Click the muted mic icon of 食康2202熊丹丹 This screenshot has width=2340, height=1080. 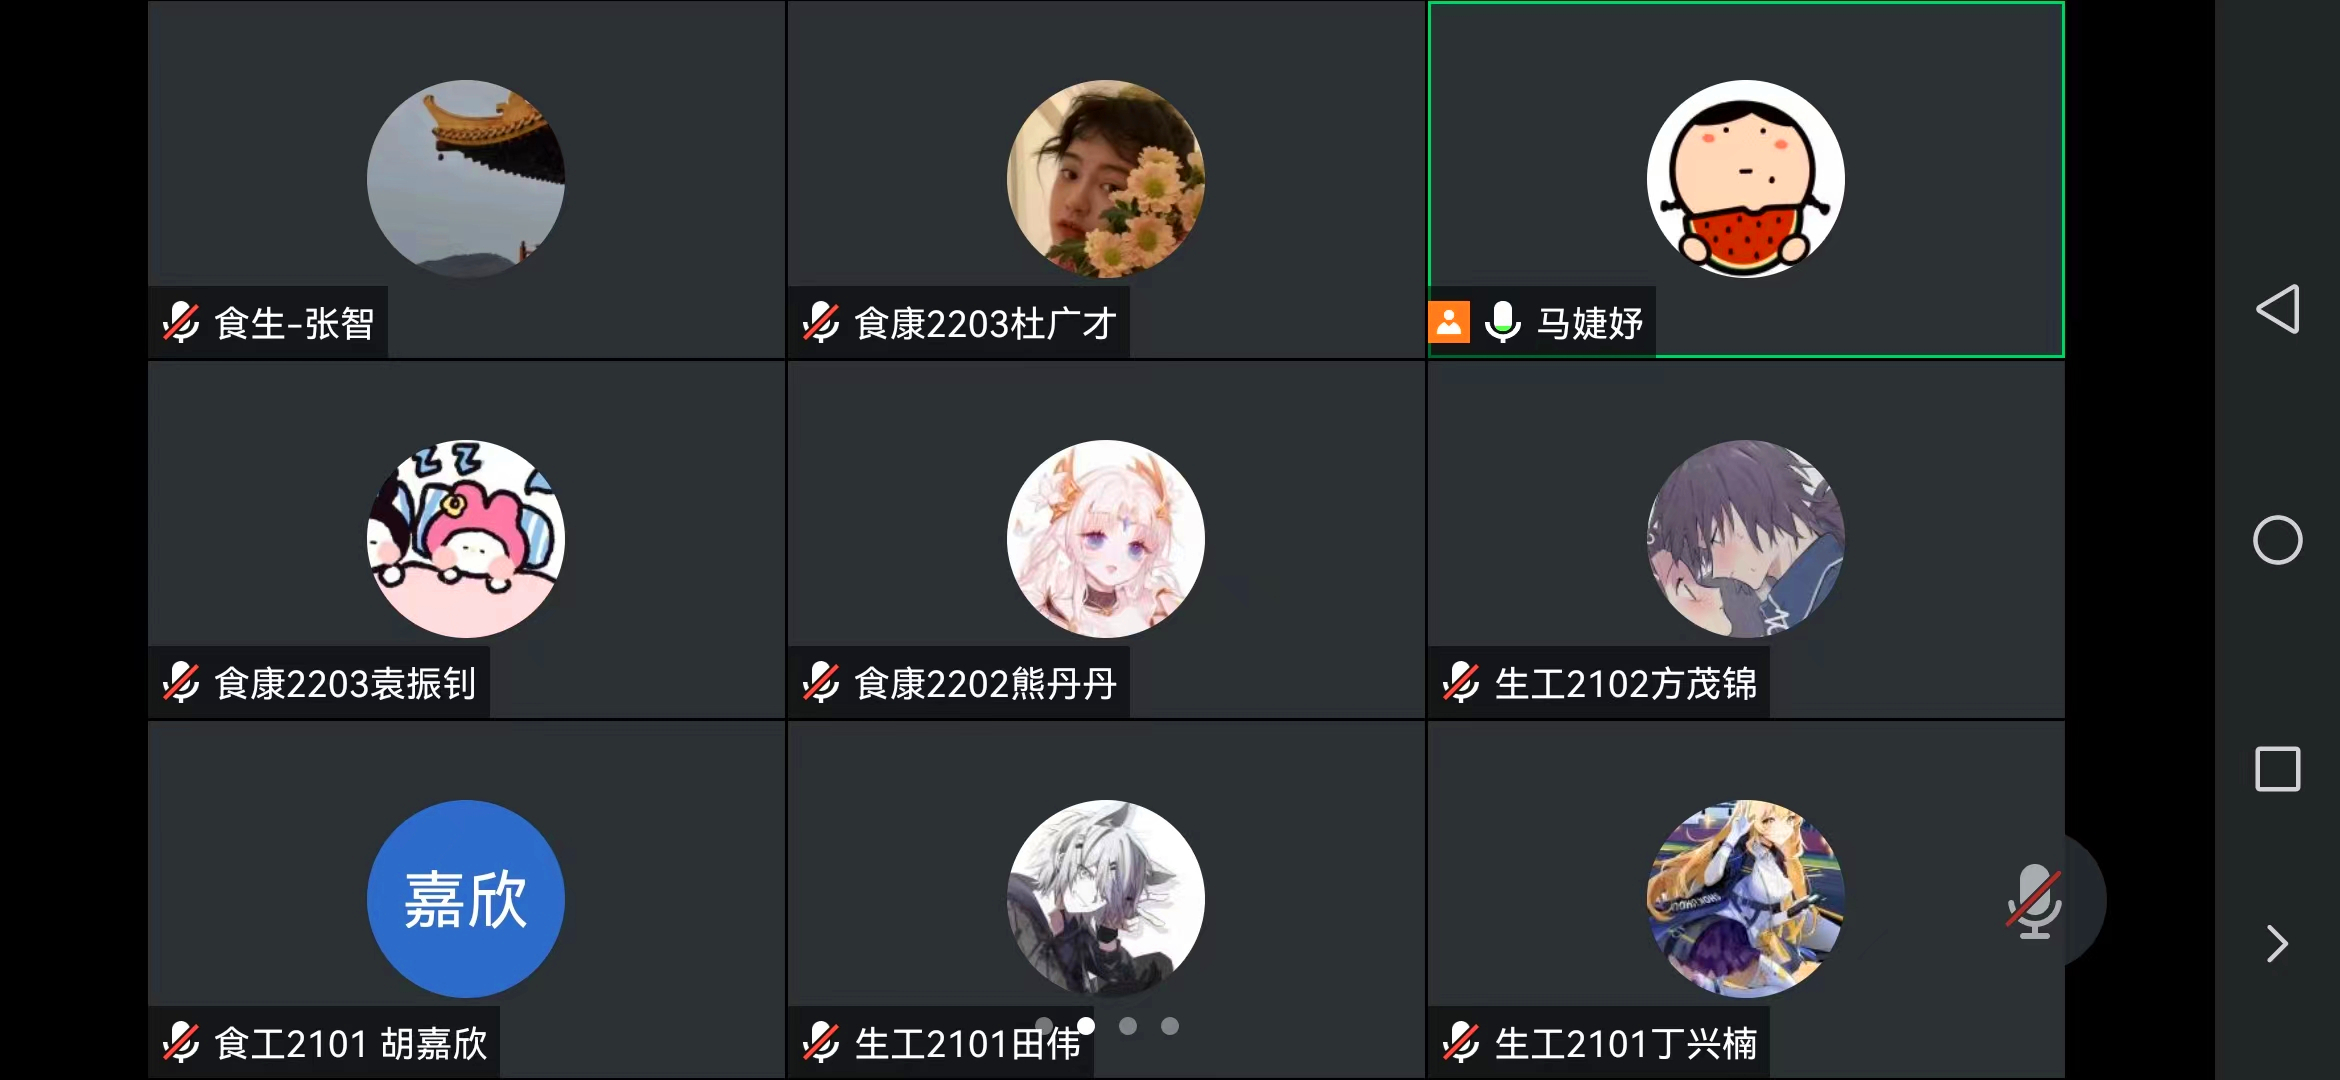click(x=822, y=682)
